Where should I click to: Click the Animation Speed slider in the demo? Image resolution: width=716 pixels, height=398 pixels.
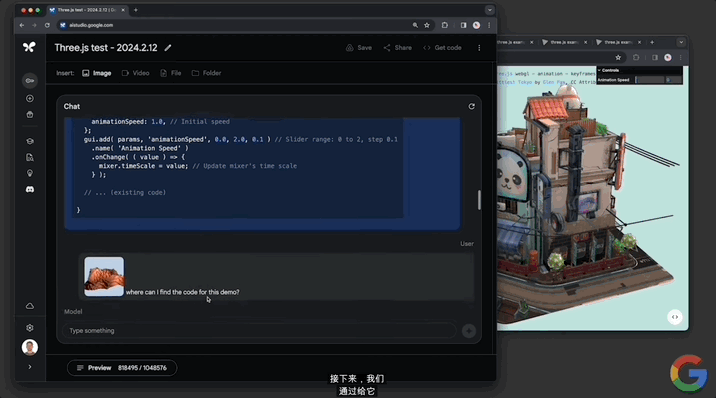click(x=649, y=80)
